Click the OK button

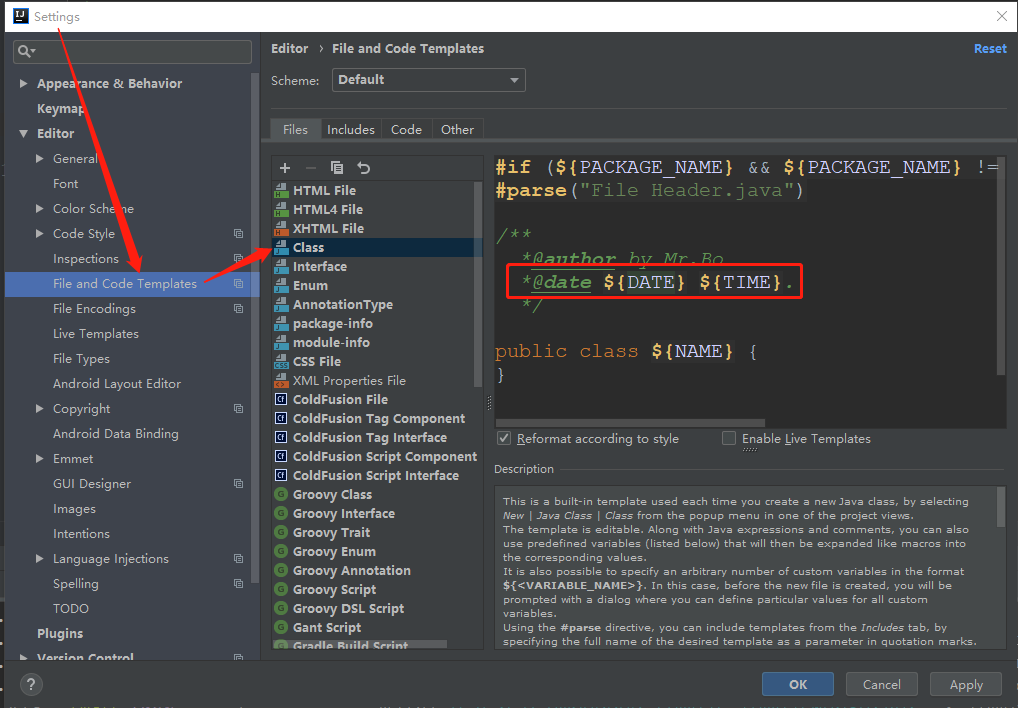click(798, 685)
